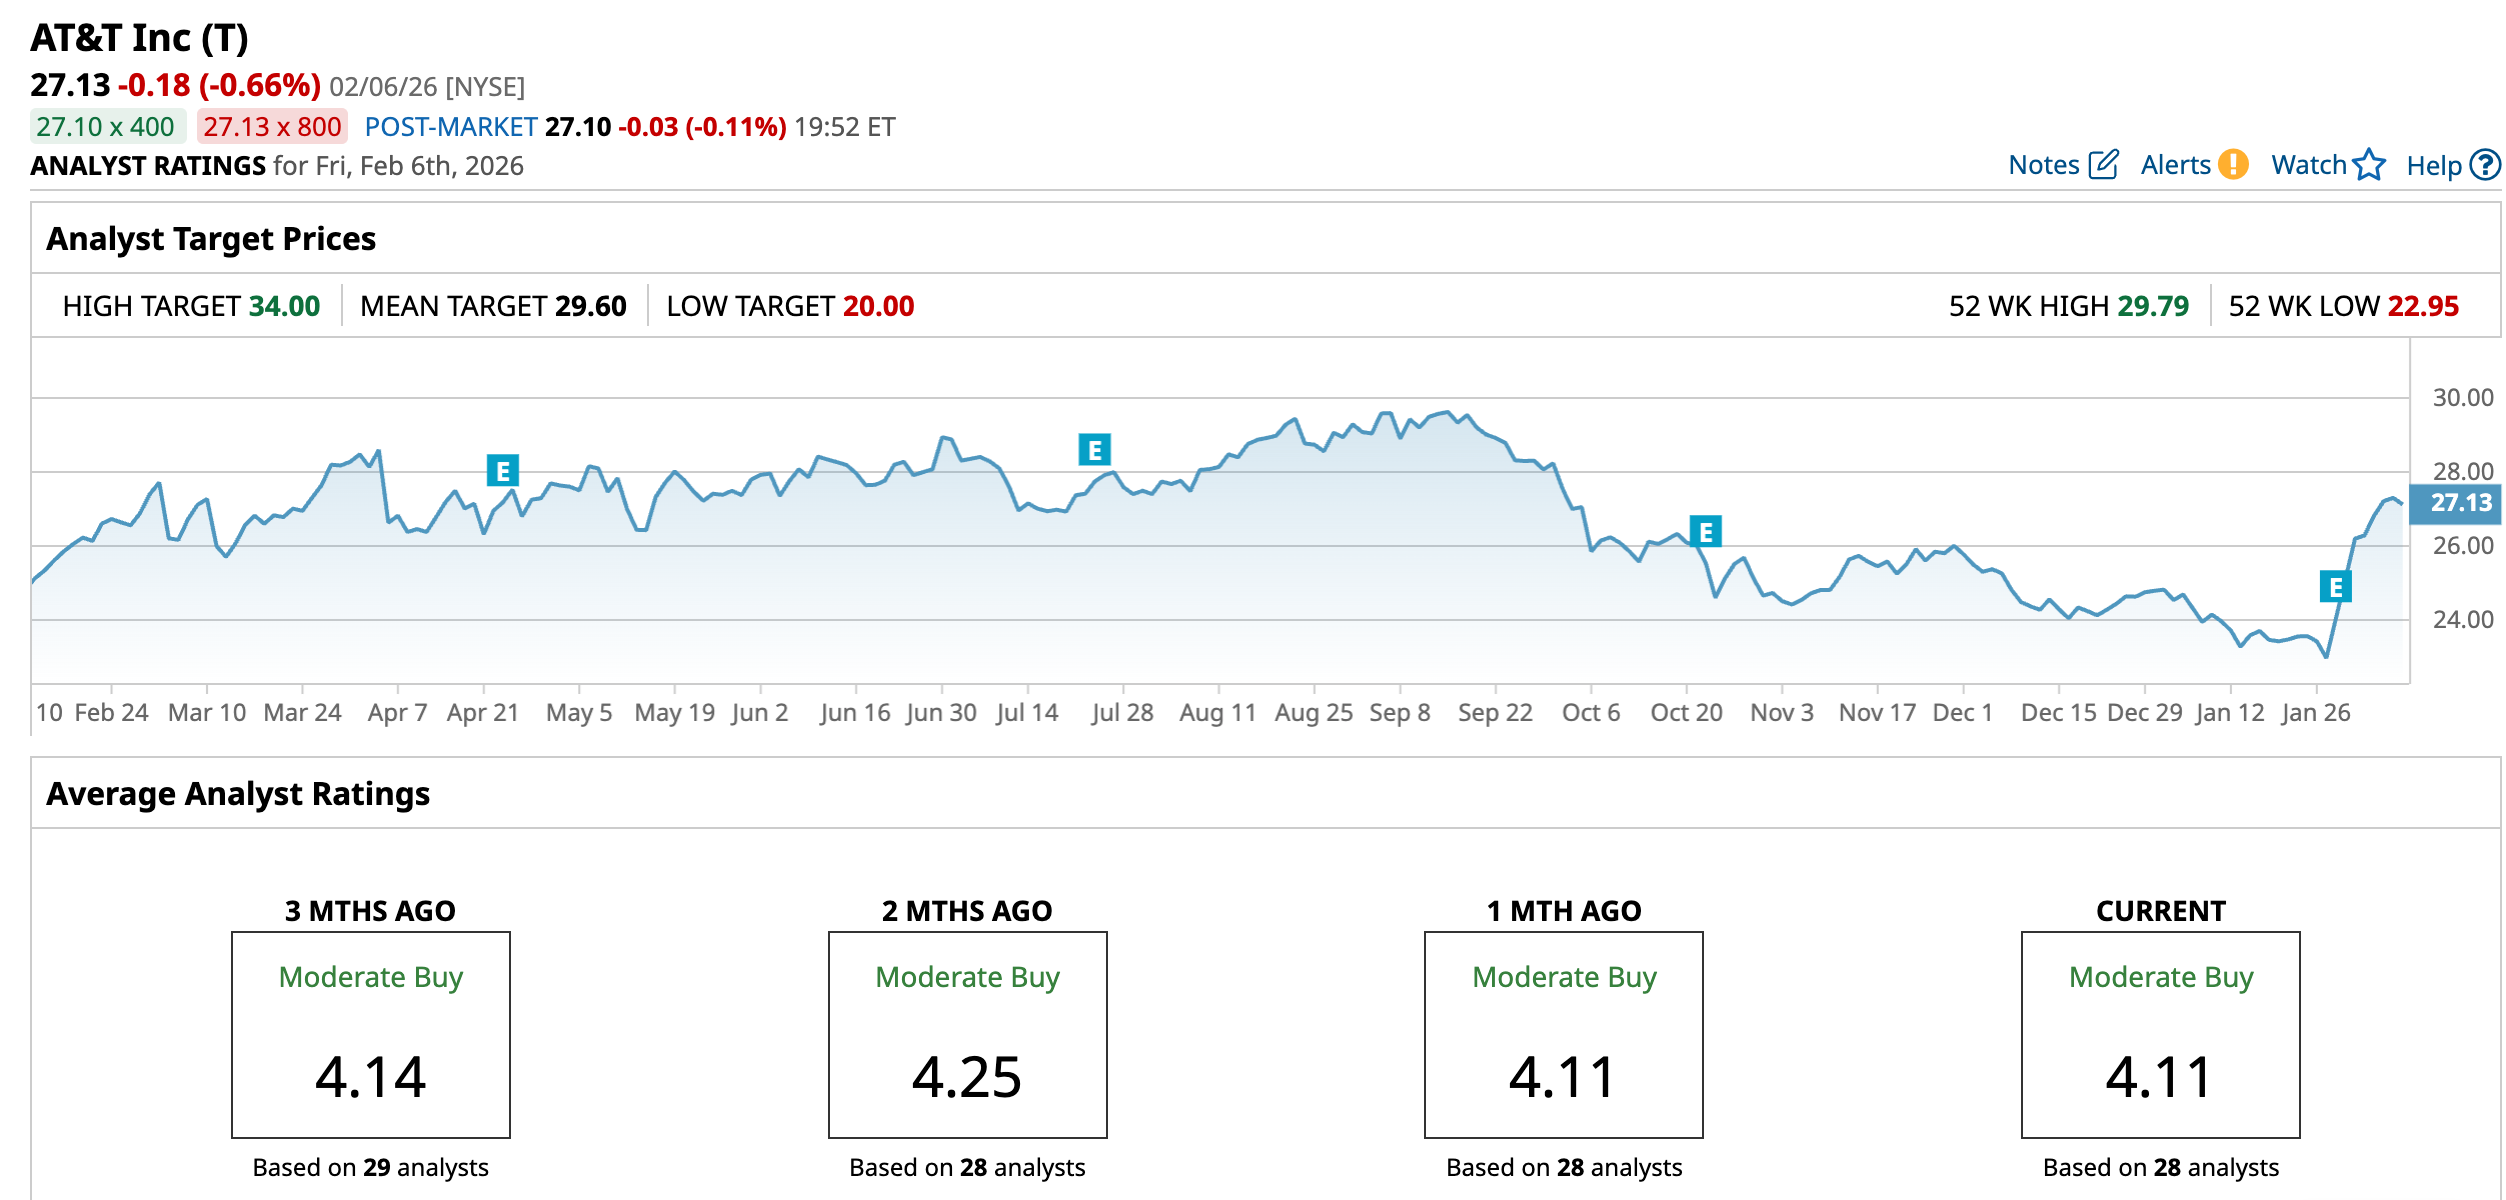Click the earnings E marker near Jan 26
This screenshot has height=1200, width=2506.
[x=2335, y=586]
